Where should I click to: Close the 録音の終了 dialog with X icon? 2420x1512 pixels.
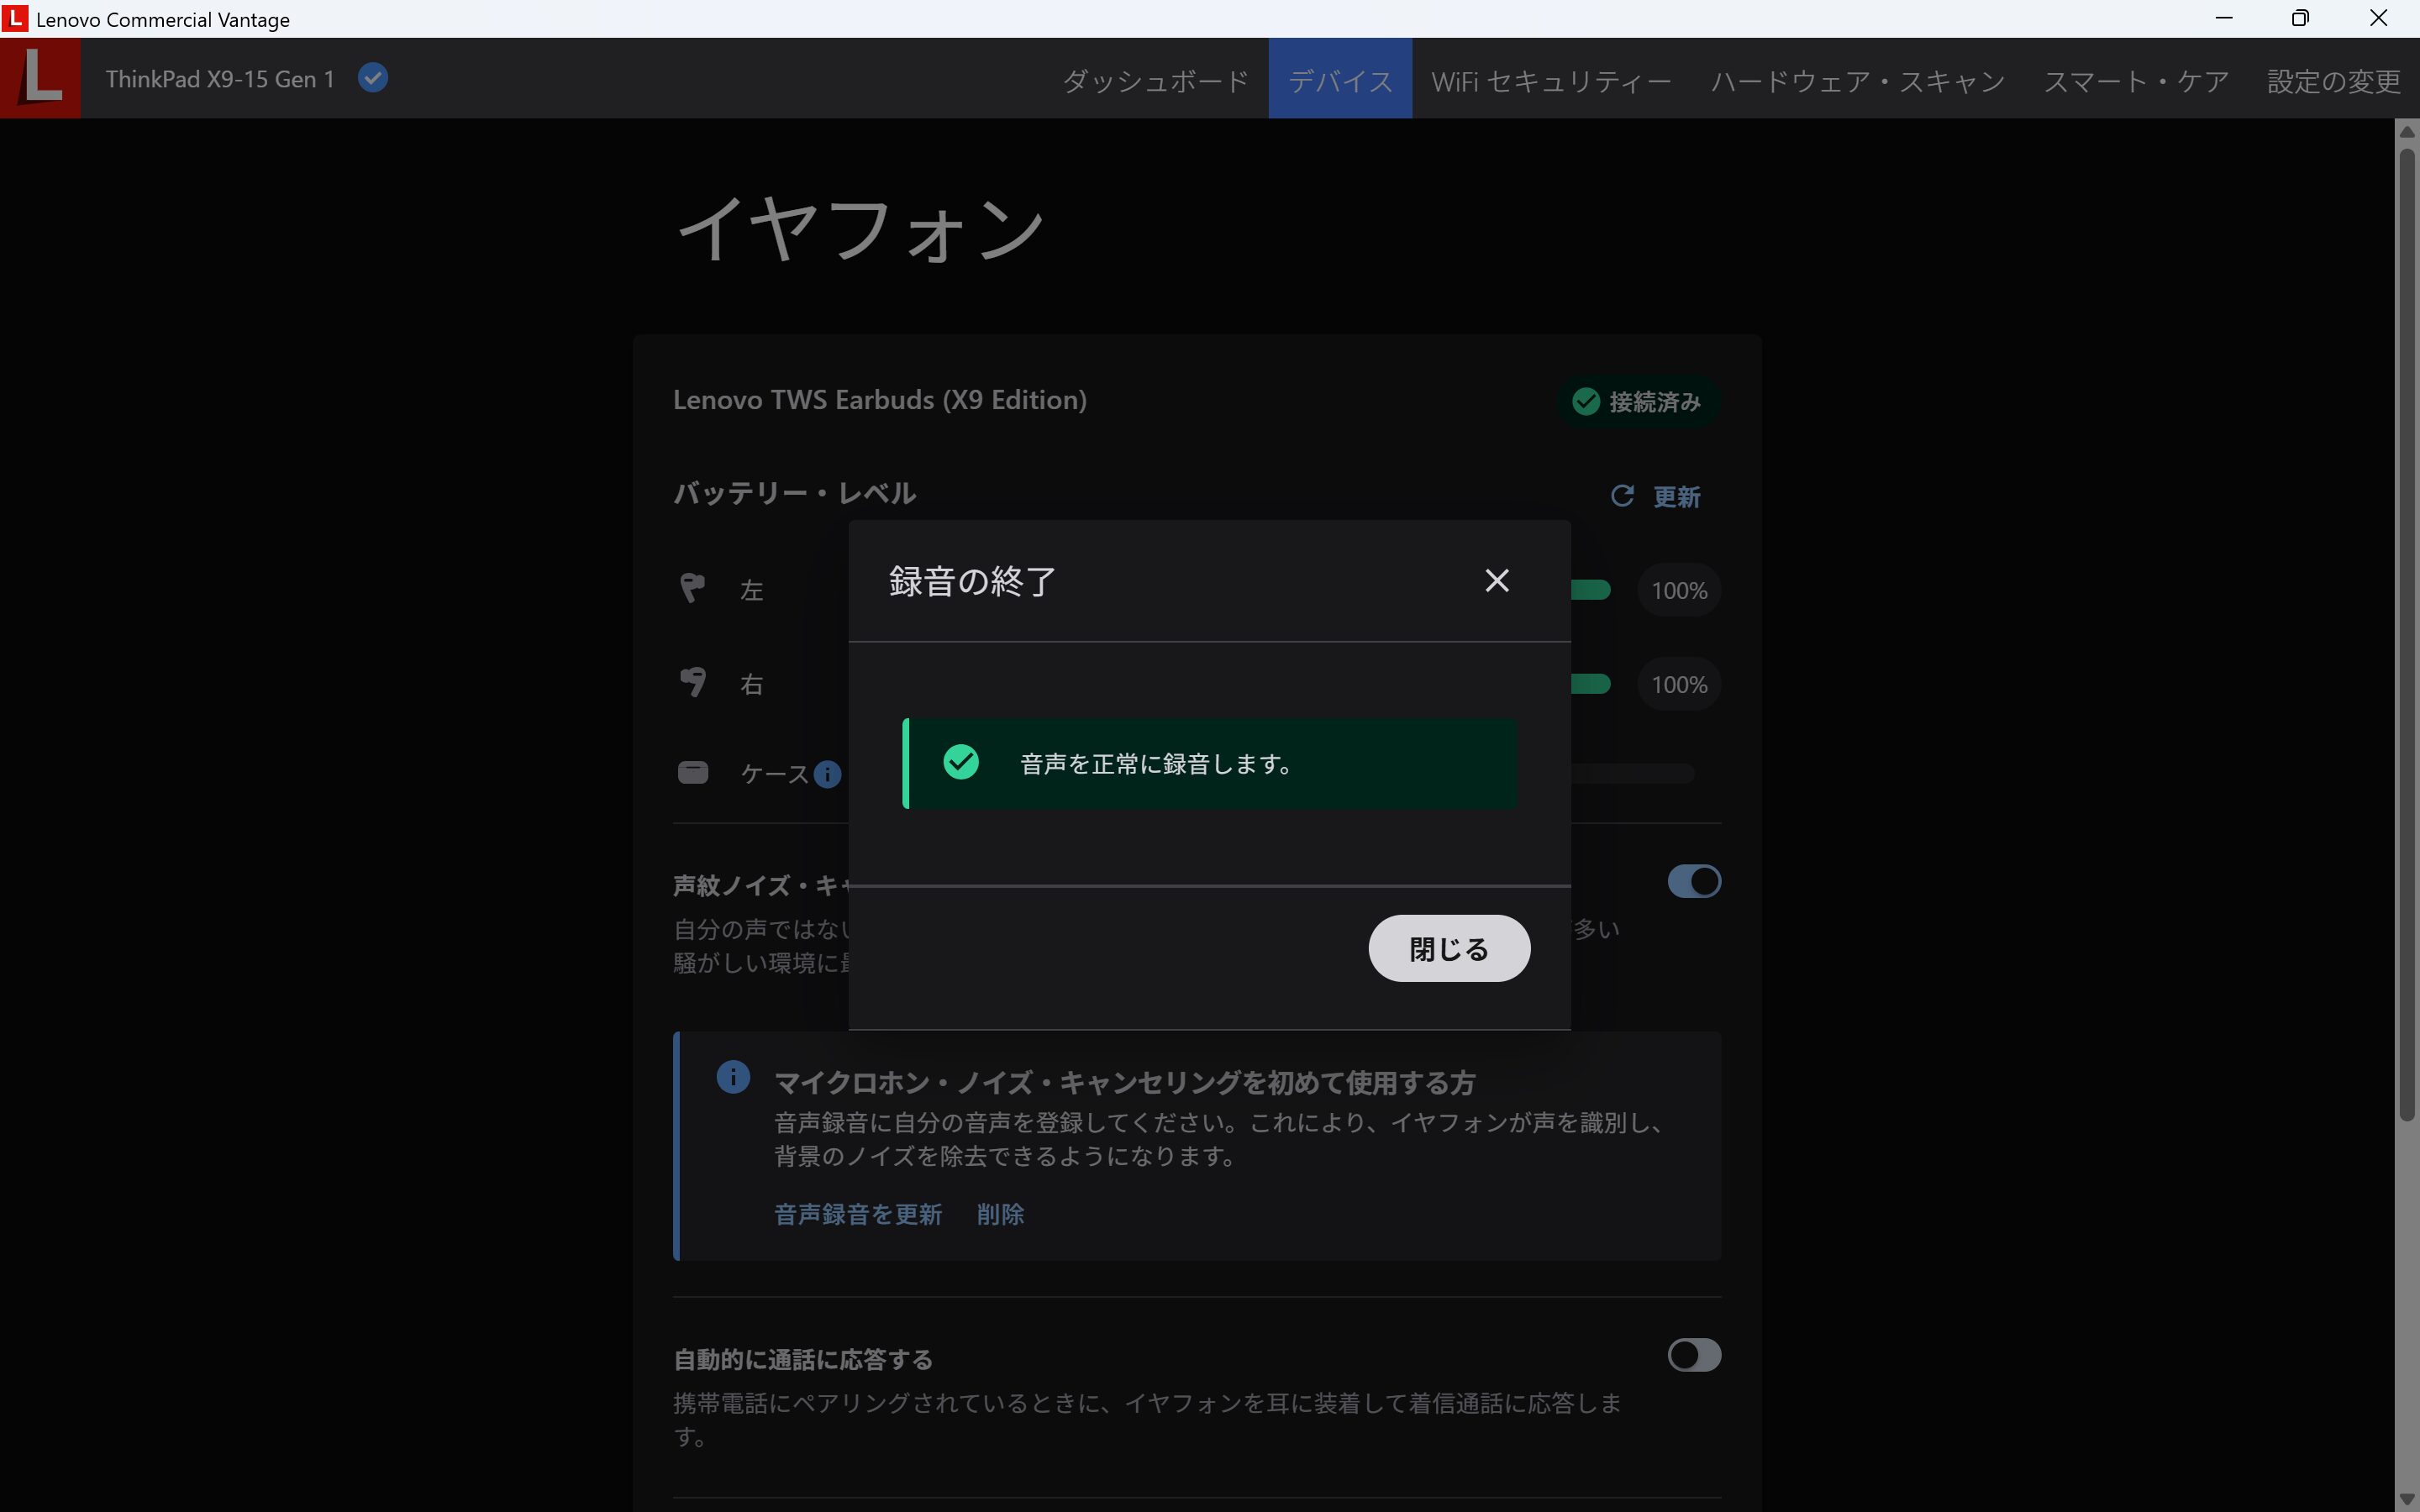coord(1496,580)
